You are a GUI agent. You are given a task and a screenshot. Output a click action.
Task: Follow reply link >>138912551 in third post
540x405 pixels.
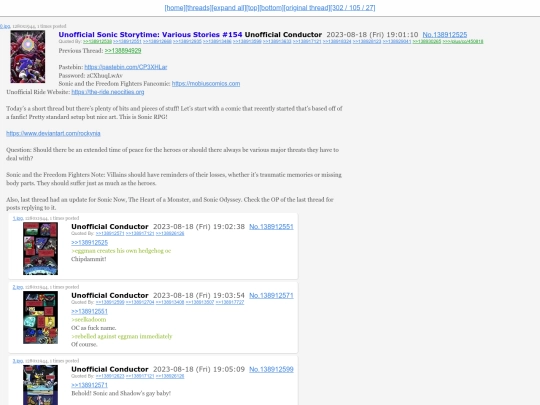click(90, 311)
